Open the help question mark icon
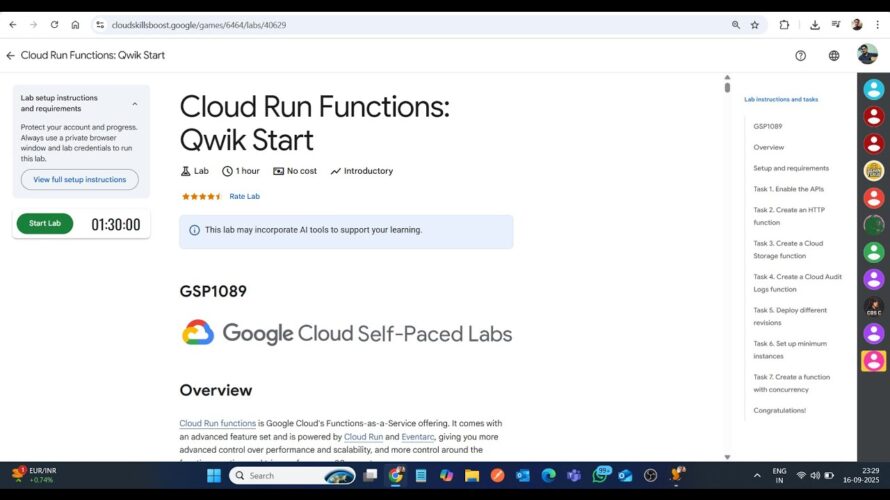This screenshot has height=500, width=890. tap(800, 56)
